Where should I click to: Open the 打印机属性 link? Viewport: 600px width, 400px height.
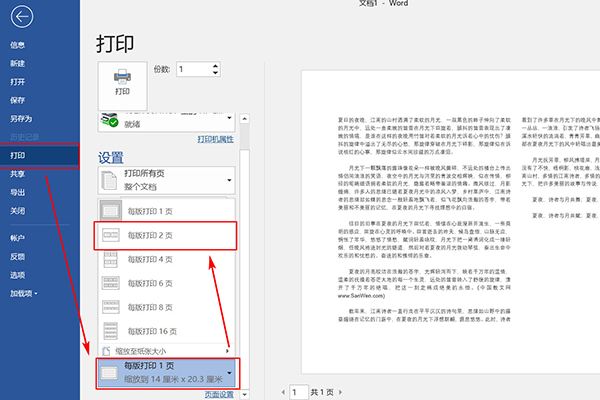tap(215, 139)
